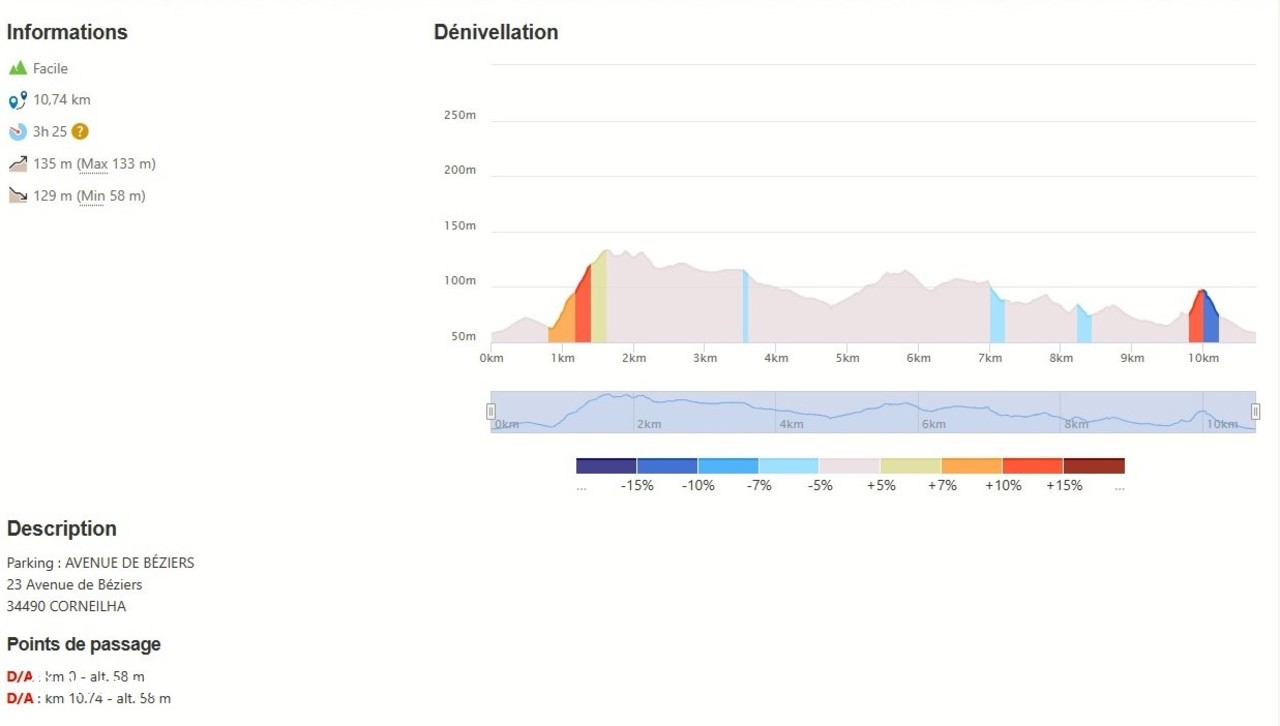Grab the left handle of elevation range selector
Image resolution: width=1280 pixels, height=726 pixels.
(x=491, y=411)
